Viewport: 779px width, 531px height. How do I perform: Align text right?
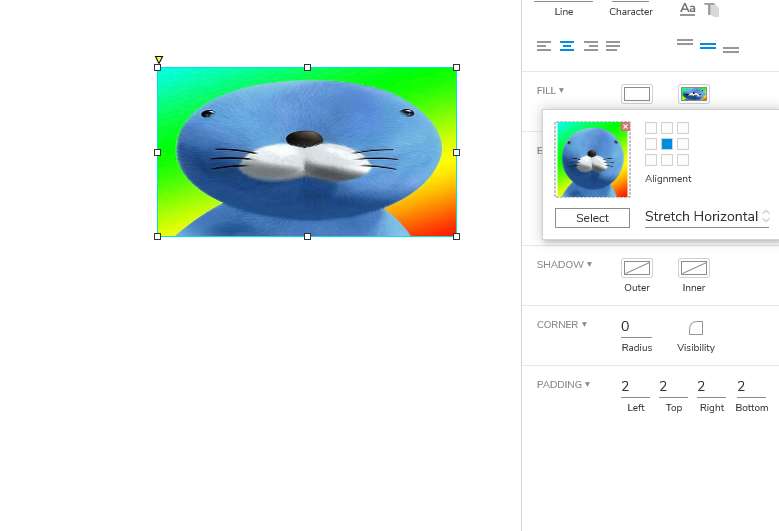[591, 46]
